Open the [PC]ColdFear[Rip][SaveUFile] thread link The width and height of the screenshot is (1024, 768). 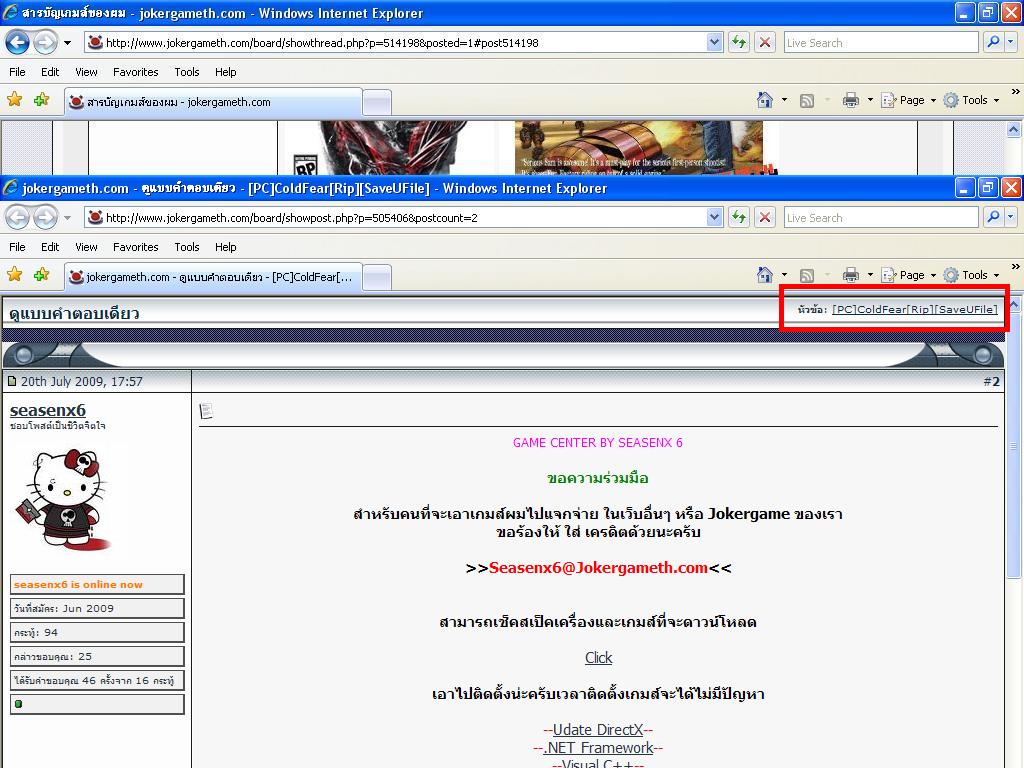(914, 310)
